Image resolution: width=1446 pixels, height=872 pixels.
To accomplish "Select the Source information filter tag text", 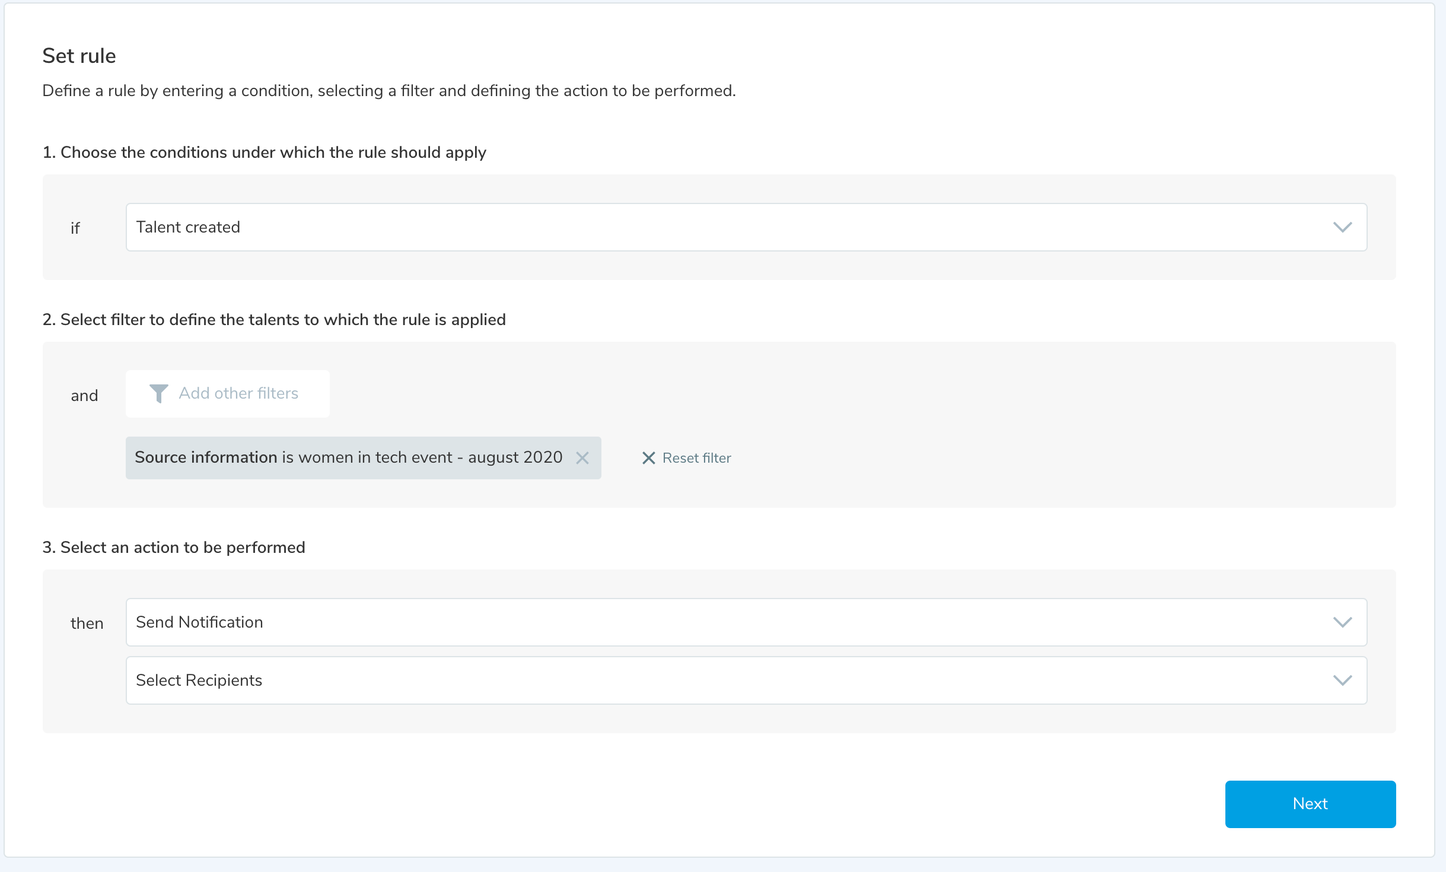I will click(348, 458).
